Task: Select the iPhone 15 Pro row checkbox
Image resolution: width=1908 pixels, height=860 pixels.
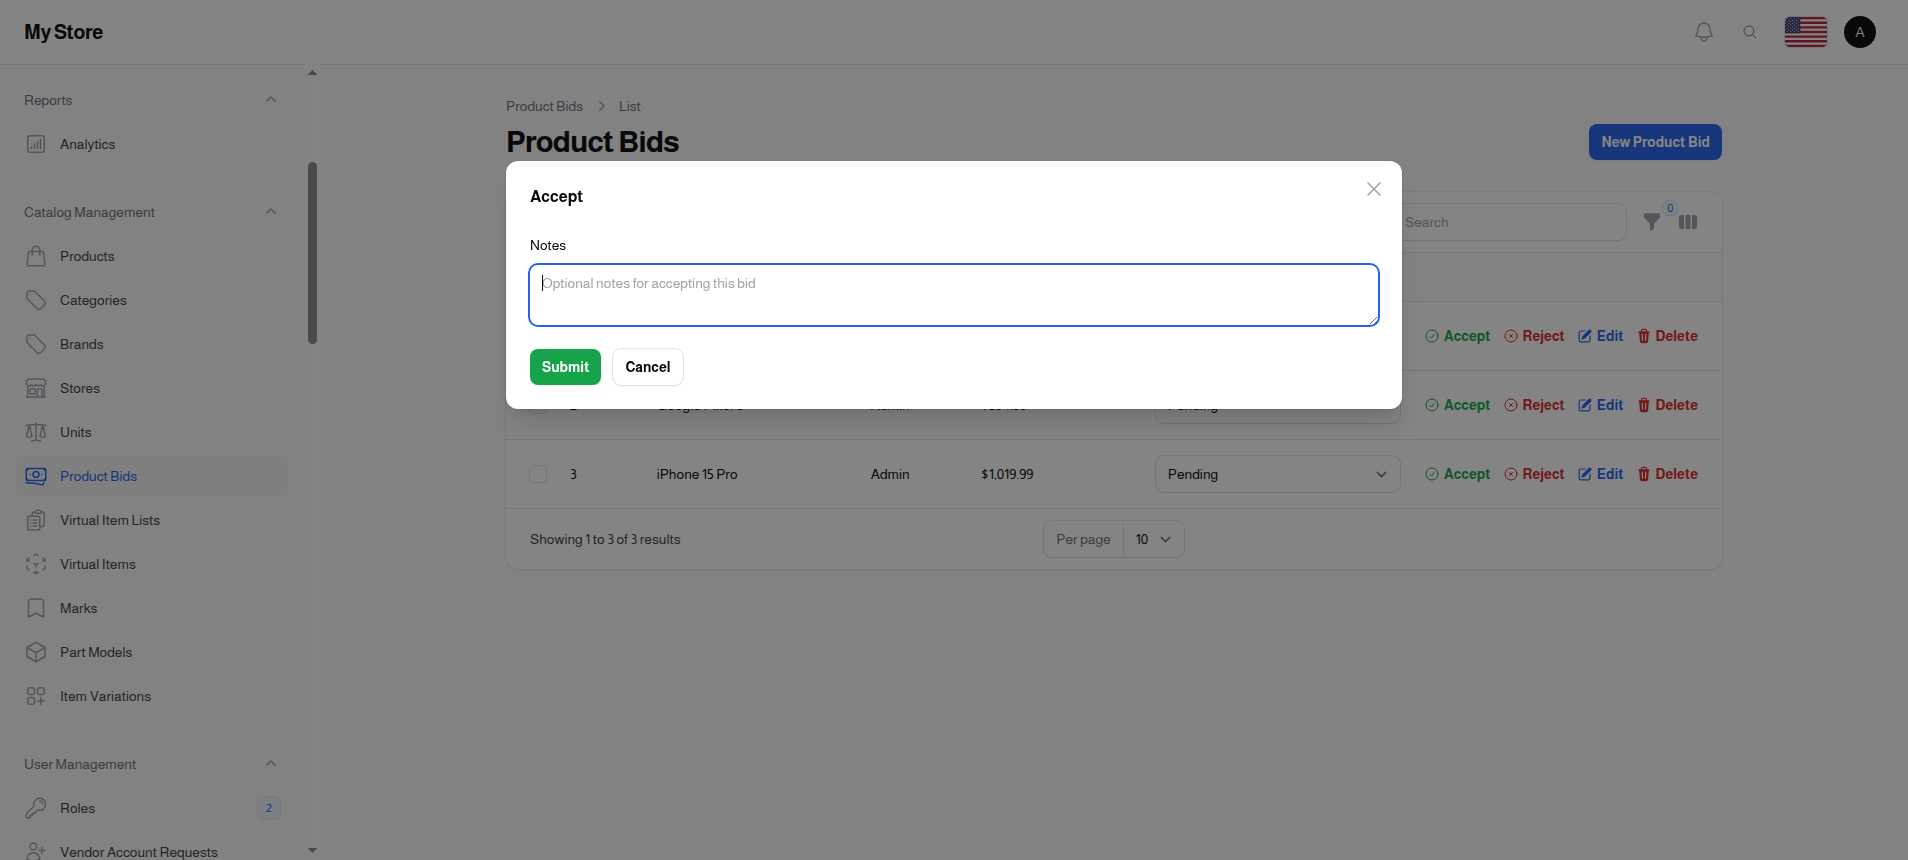Action: pos(538,474)
